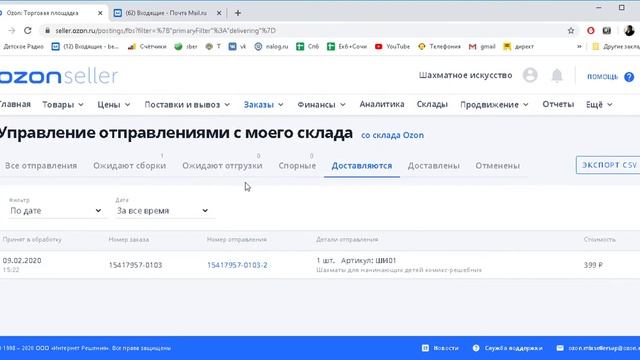The image size is (640, 360).
Task: Open the YouTube bookmark
Action: [392, 47]
